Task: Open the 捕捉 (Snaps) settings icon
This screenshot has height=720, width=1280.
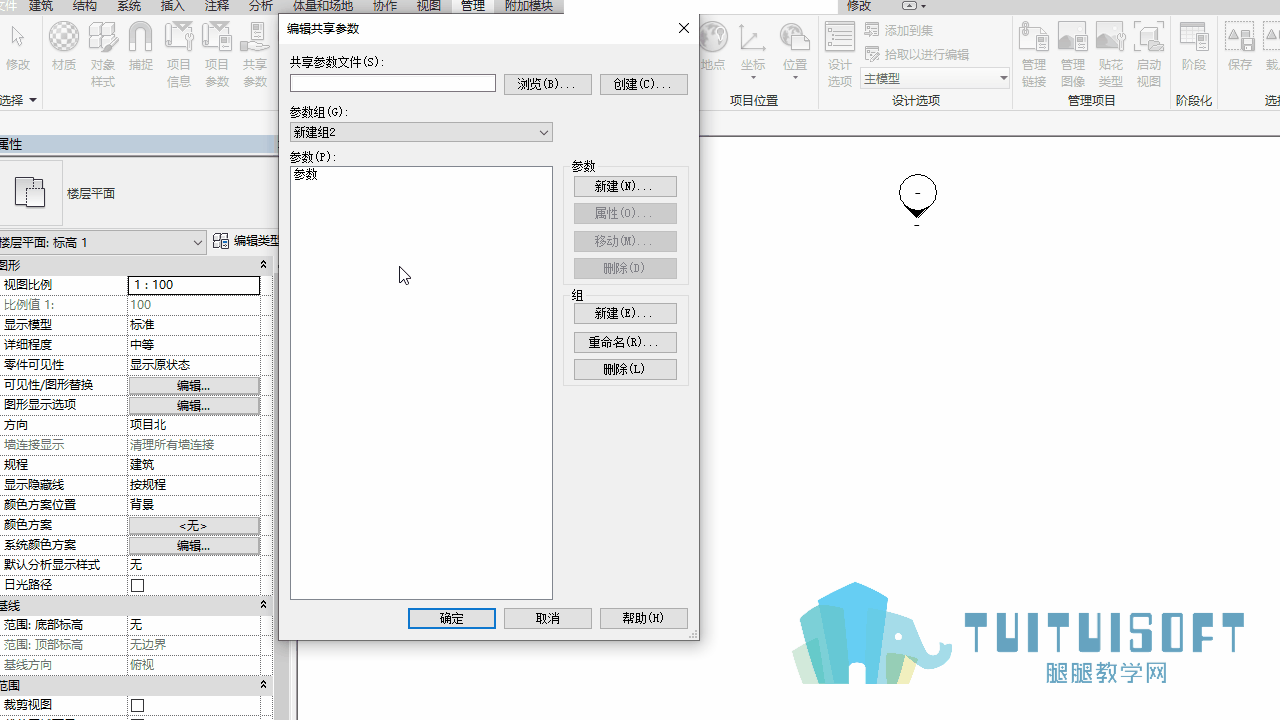Action: pos(141,48)
